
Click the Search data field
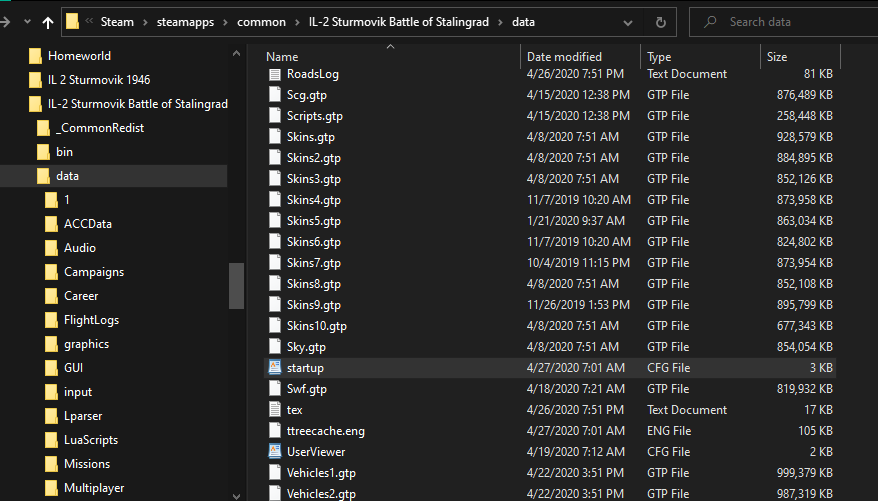pyautogui.click(x=784, y=22)
